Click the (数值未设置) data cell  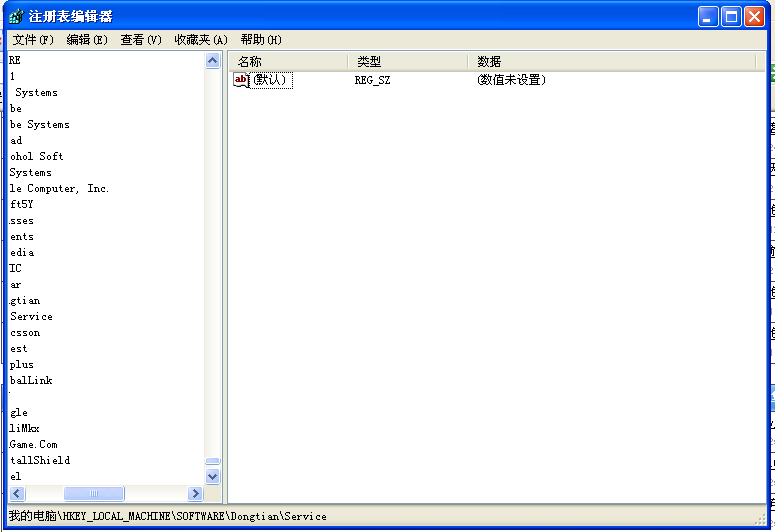(511, 80)
